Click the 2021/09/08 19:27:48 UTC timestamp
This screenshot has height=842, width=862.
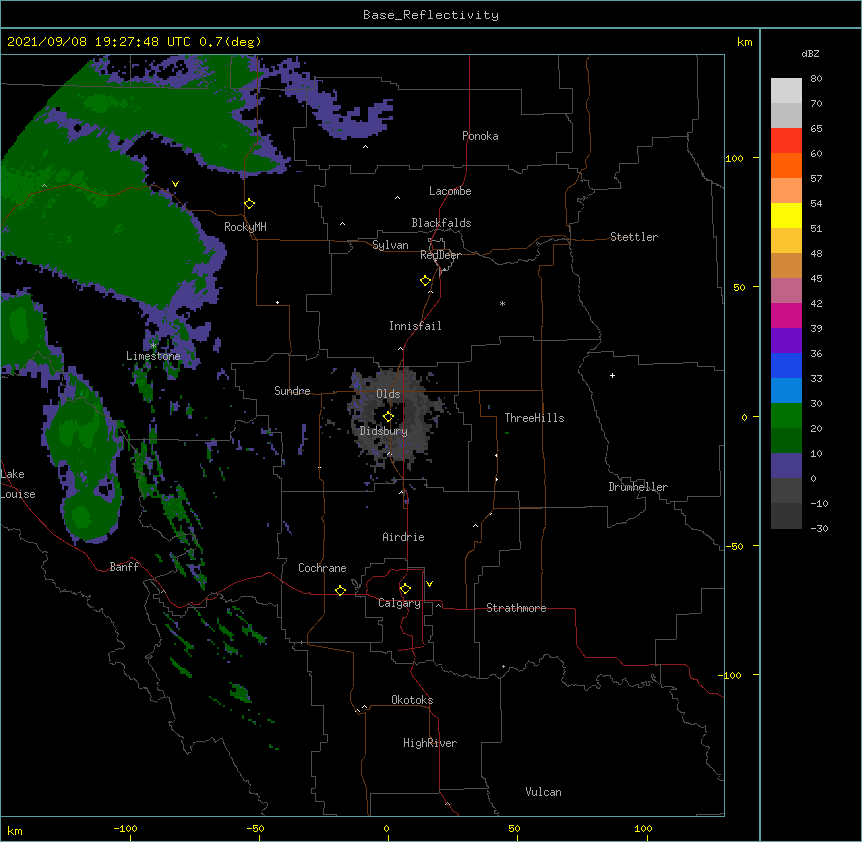point(99,42)
